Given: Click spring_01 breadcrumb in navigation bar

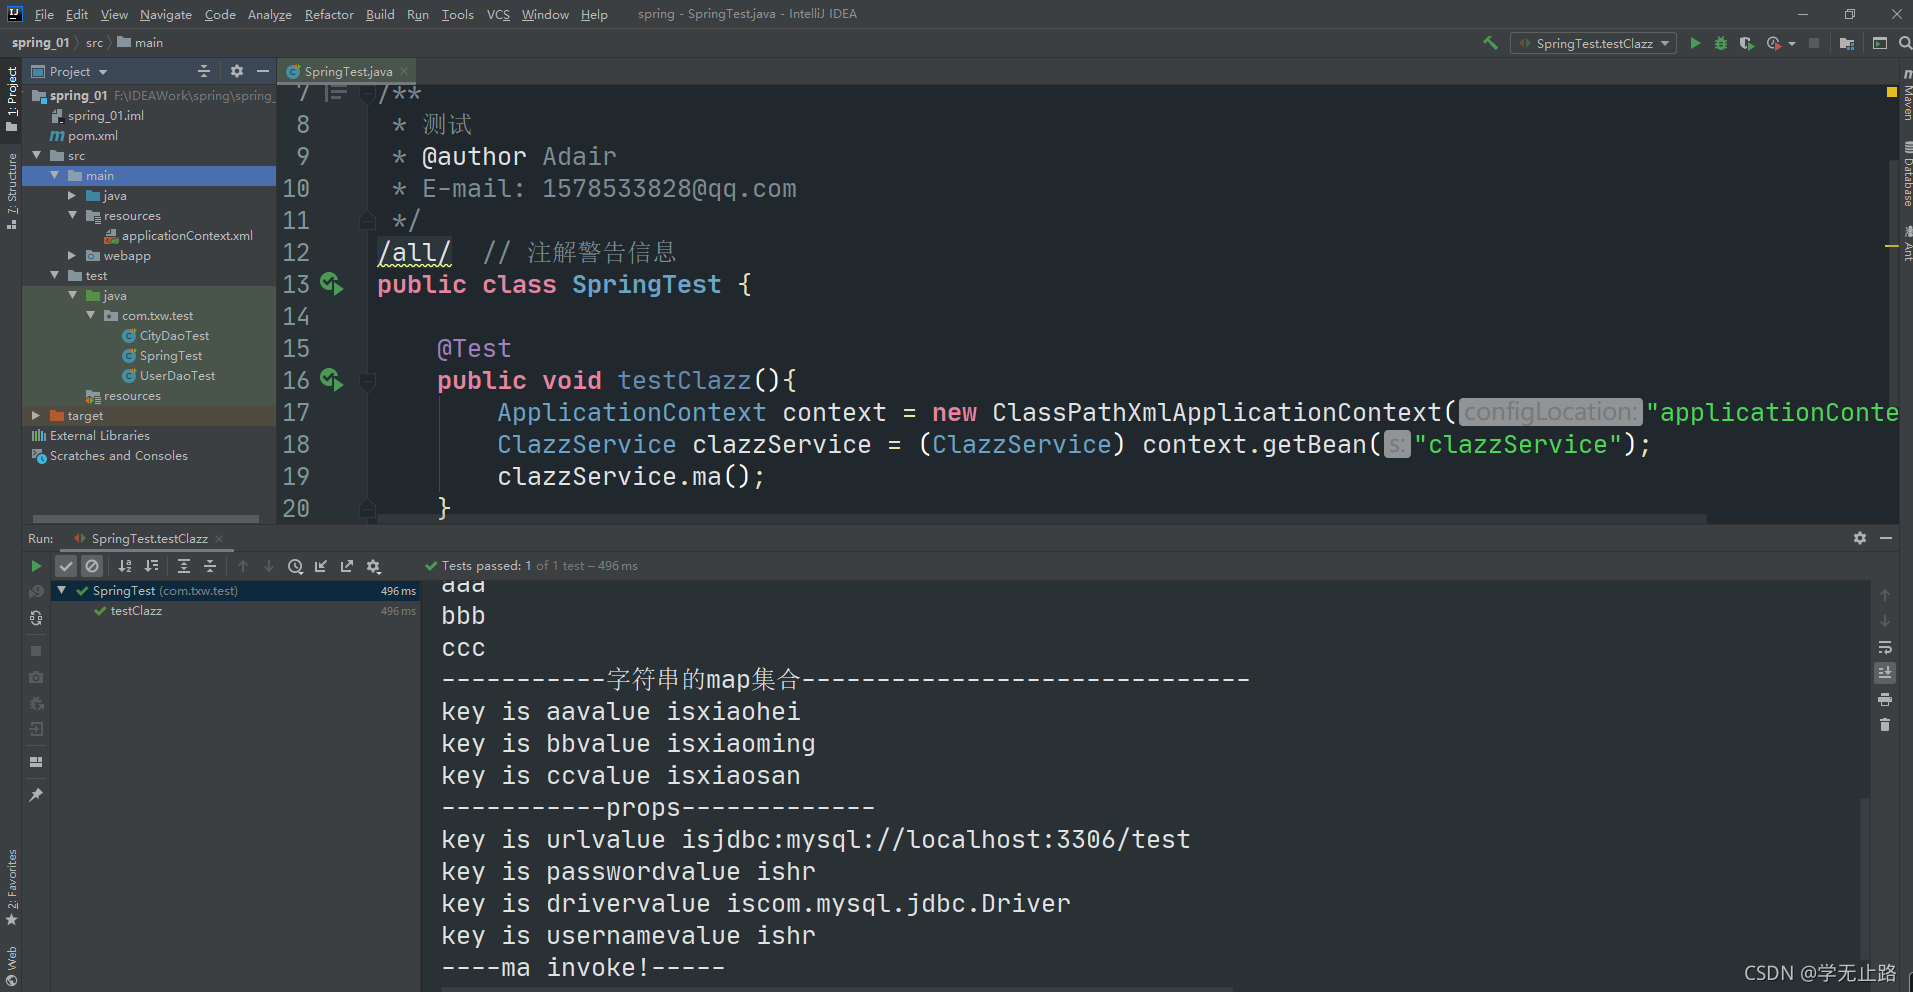Looking at the screenshot, I should (x=40, y=42).
